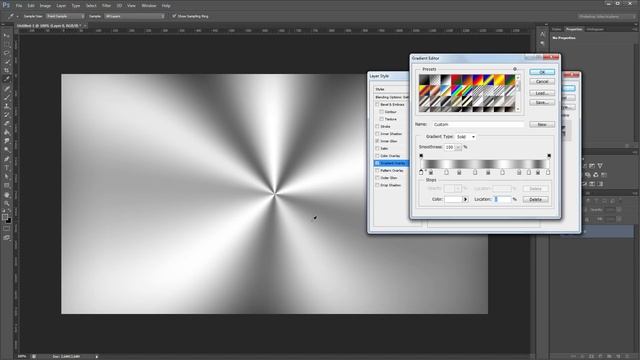The image size is (640, 360).
Task: Open the gradient presets gear menu
Action: click(515, 69)
